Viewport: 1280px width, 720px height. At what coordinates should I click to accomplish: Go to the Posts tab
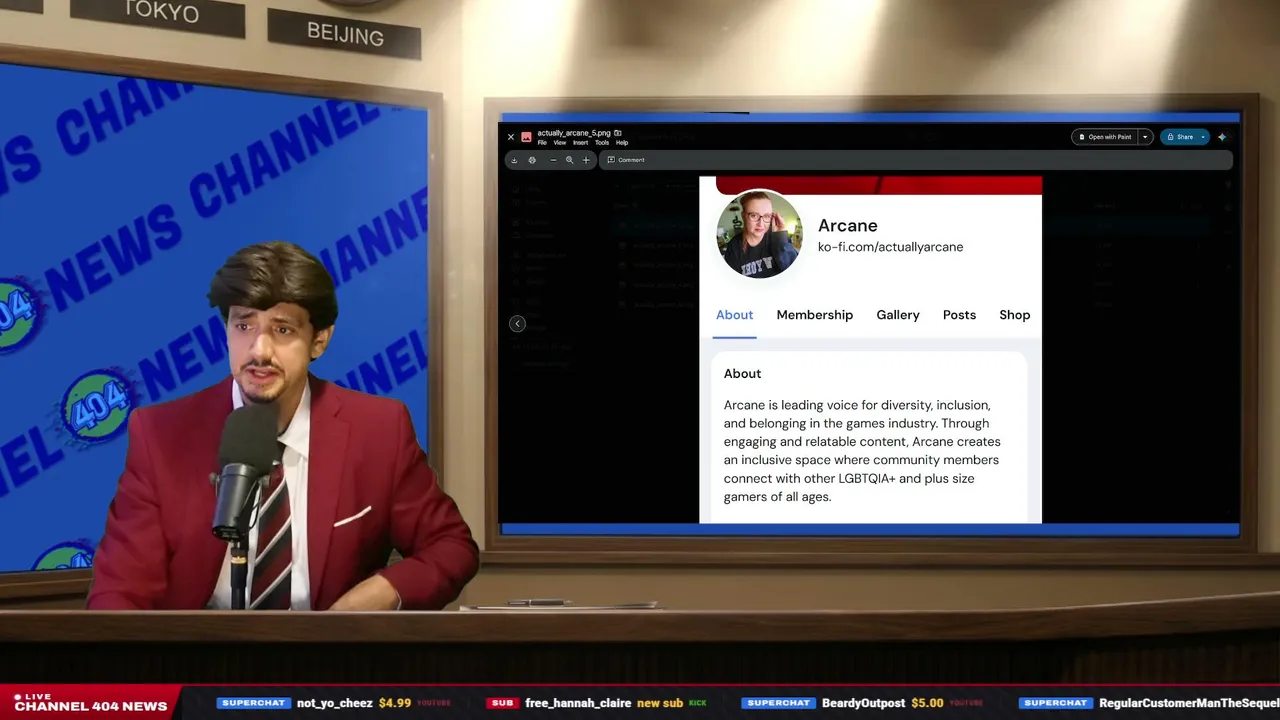coord(959,315)
